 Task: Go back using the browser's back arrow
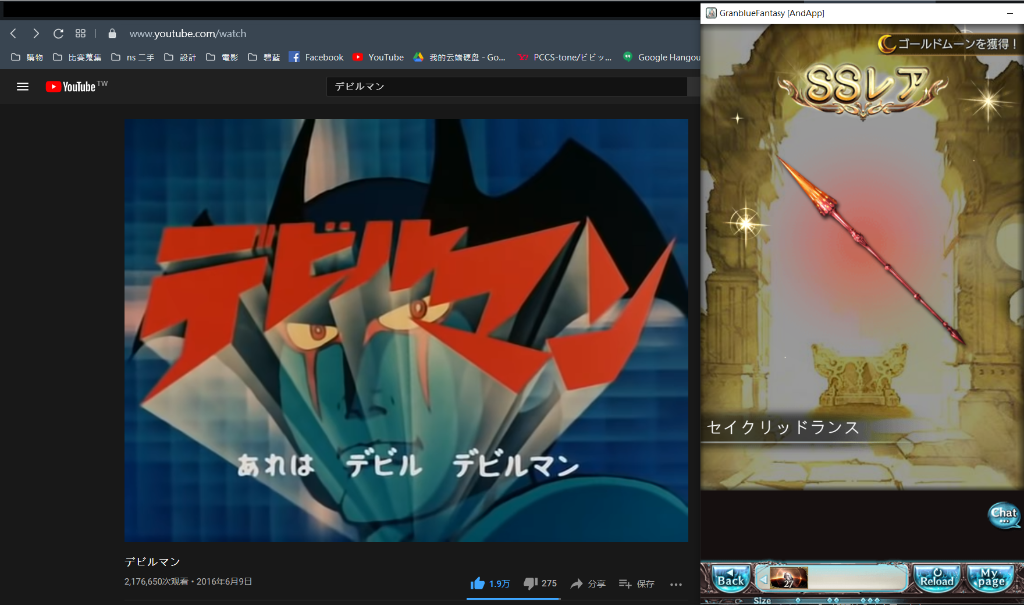[x=13, y=33]
